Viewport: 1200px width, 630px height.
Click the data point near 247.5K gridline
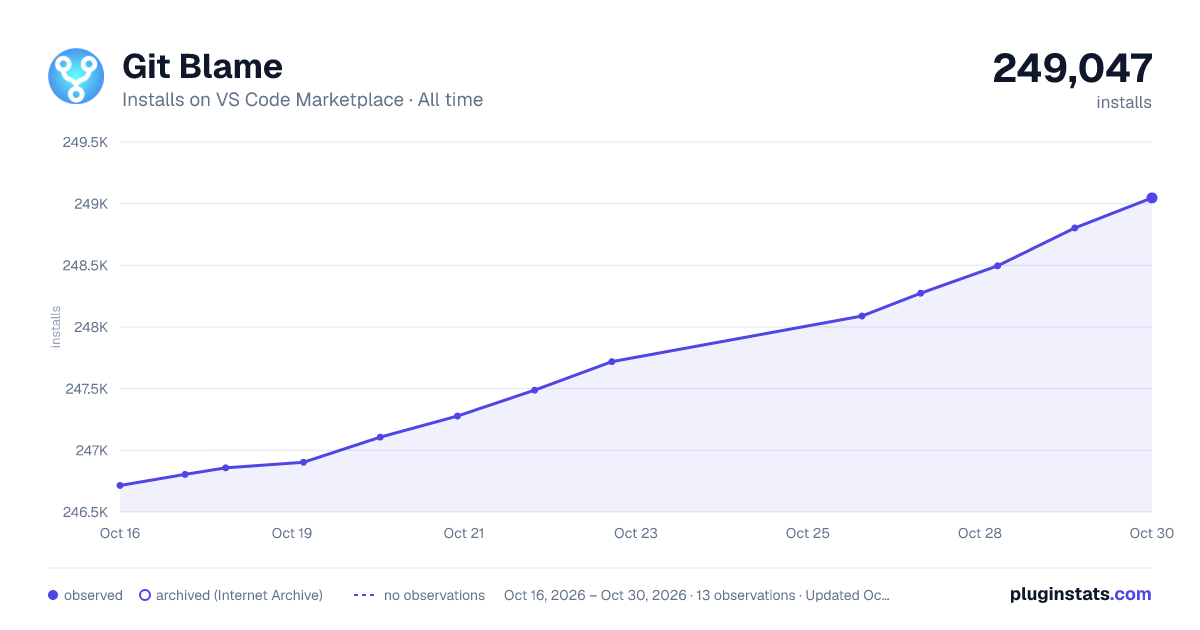[x=534, y=390]
